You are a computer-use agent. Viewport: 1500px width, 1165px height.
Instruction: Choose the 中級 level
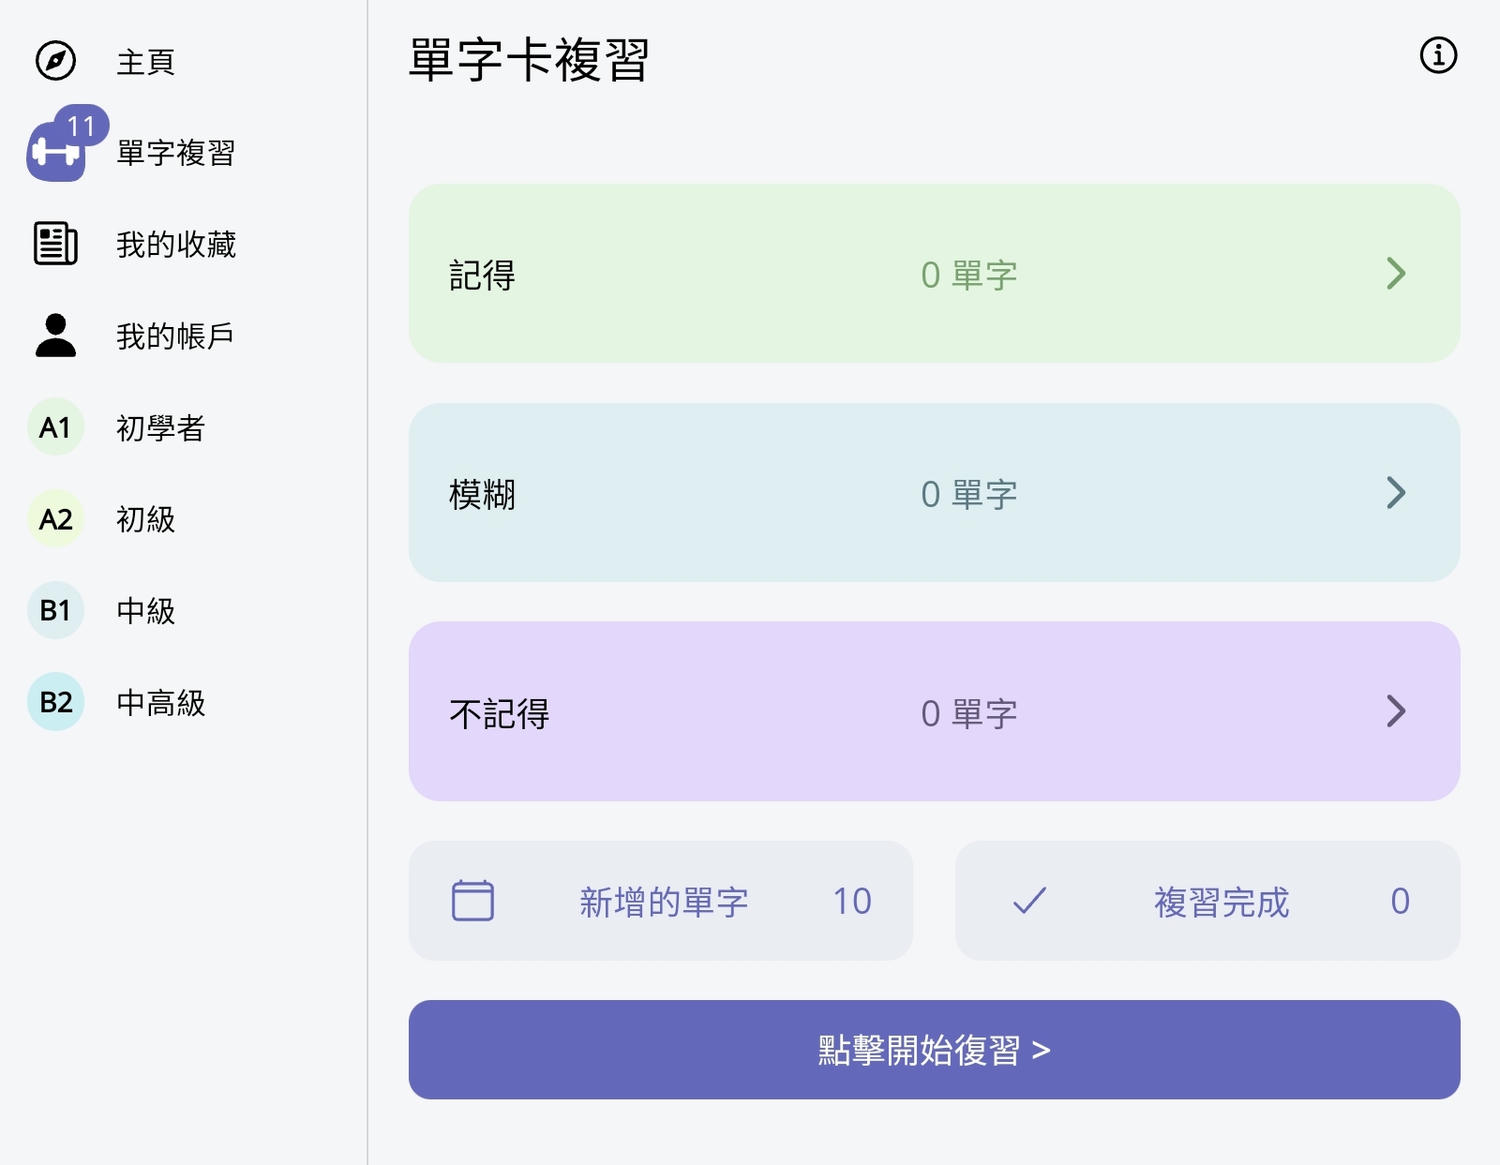146,611
